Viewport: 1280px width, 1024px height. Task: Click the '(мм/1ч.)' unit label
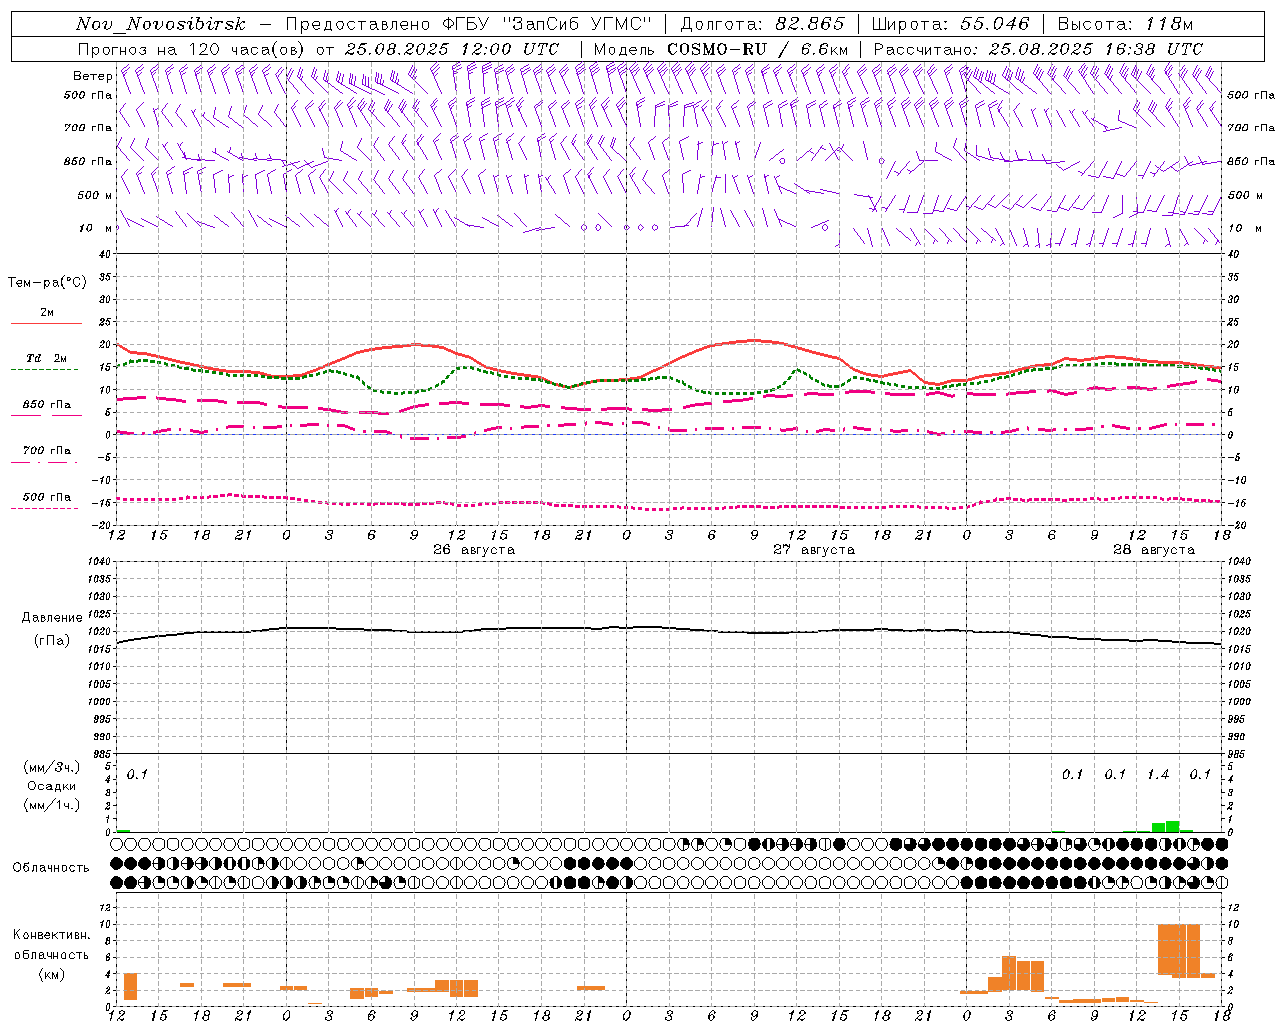pos(52,805)
